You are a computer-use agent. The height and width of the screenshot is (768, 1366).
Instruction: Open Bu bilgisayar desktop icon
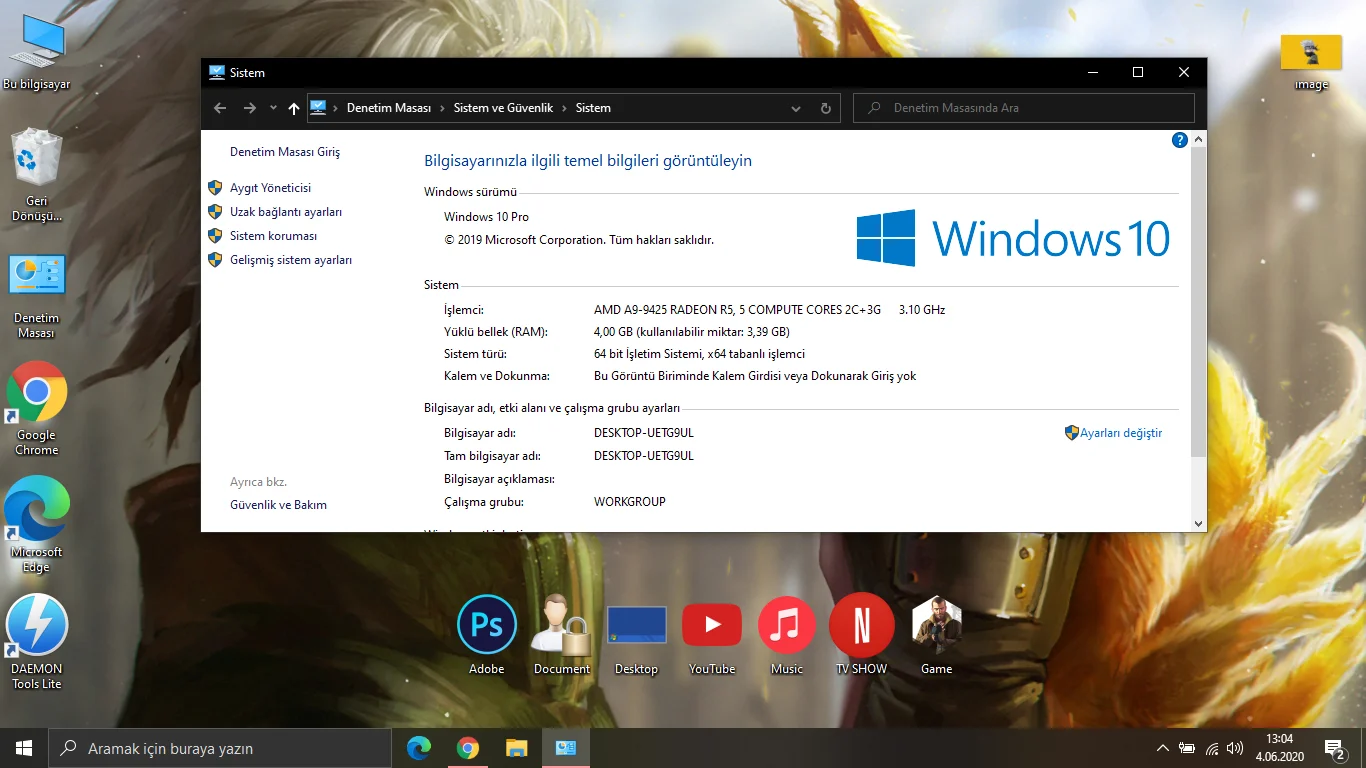(37, 53)
